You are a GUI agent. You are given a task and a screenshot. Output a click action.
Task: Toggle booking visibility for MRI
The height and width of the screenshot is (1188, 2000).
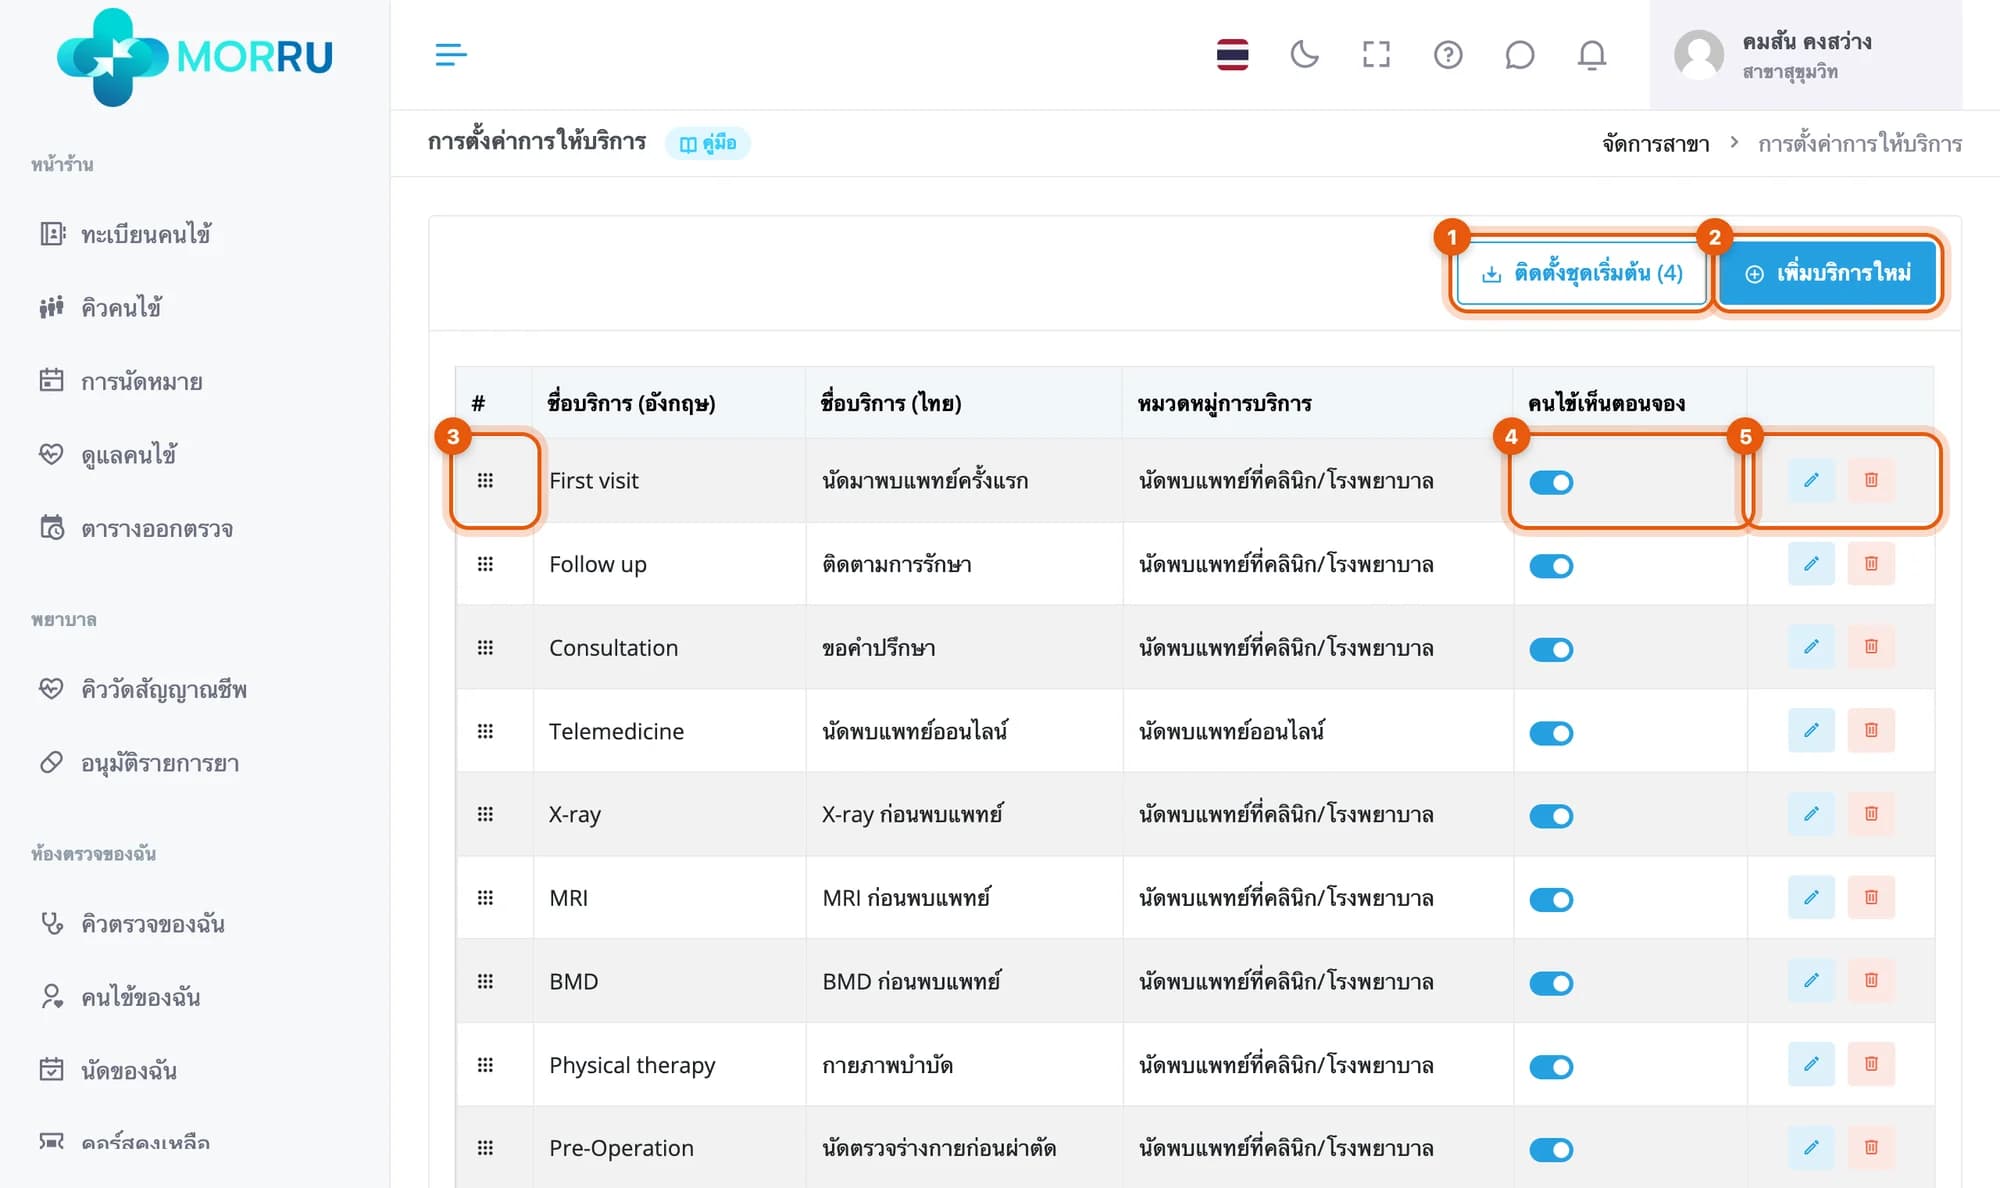(x=1551, y=899)
